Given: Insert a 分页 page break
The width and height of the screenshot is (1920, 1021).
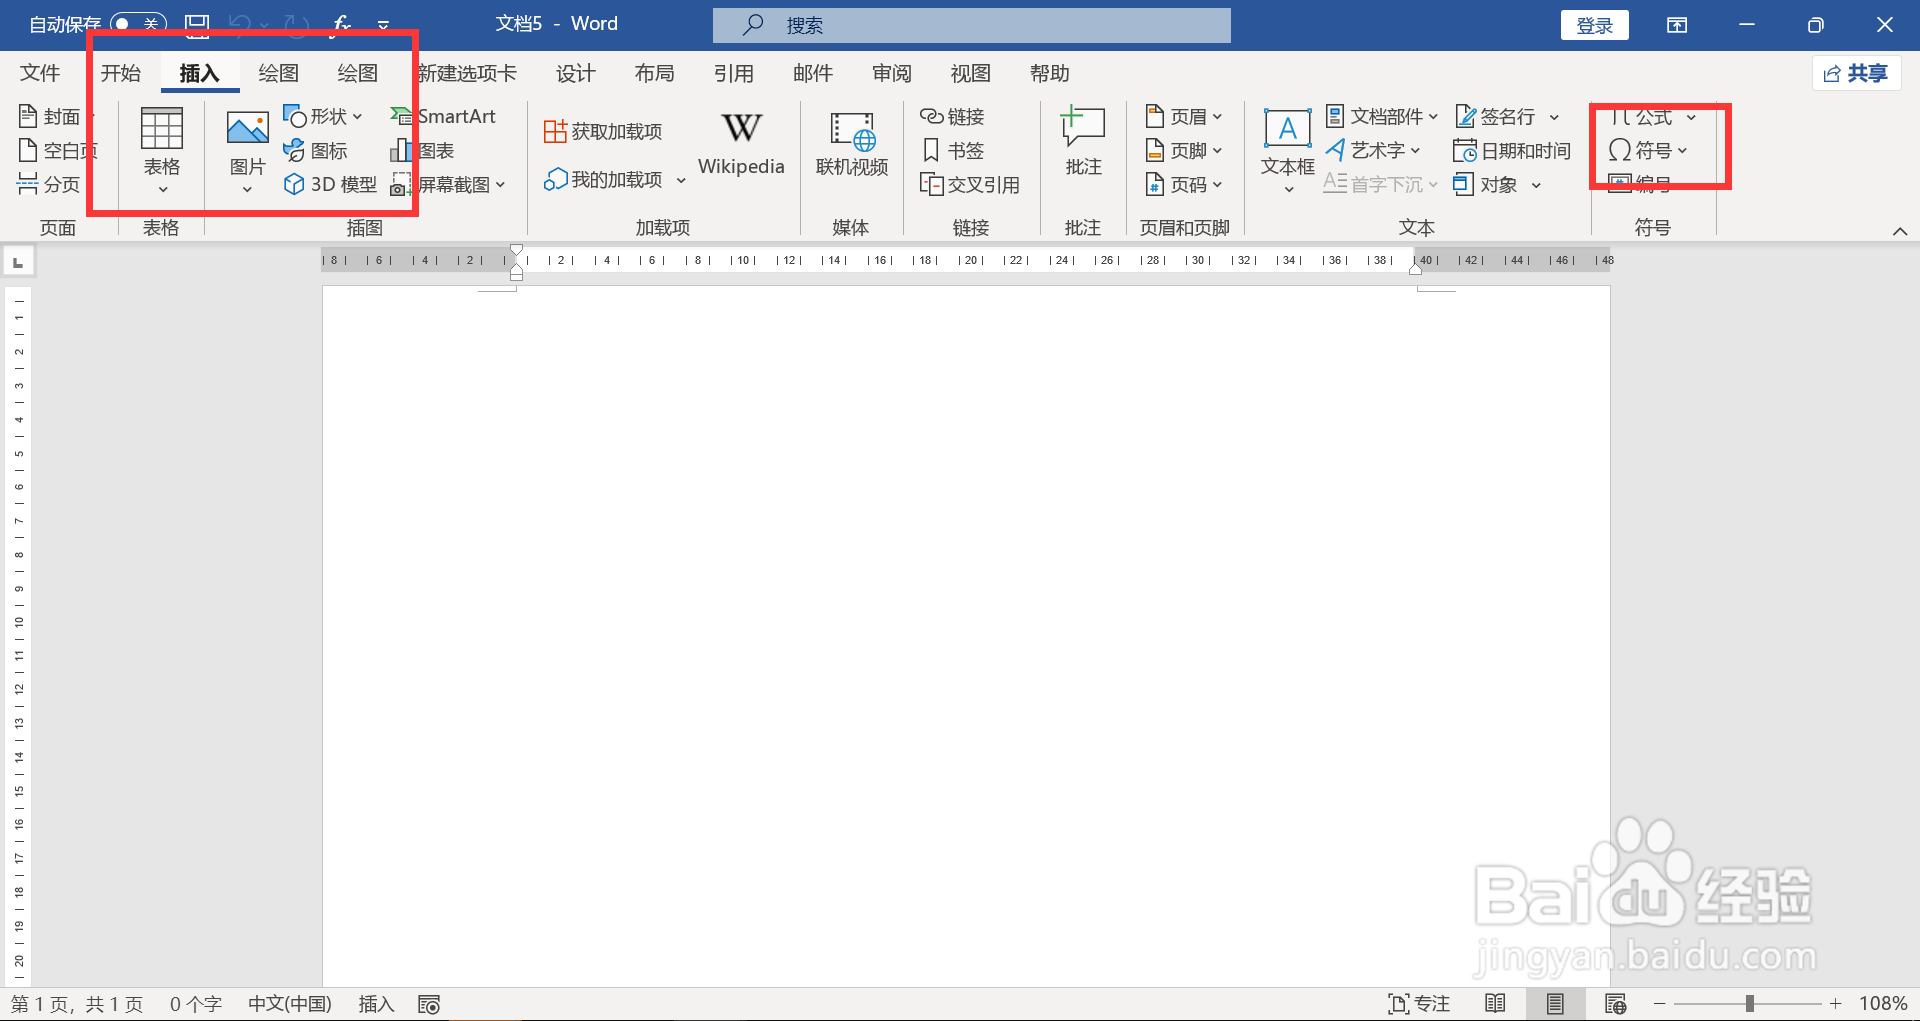Looking at the screenshot, I should [49, 185].
